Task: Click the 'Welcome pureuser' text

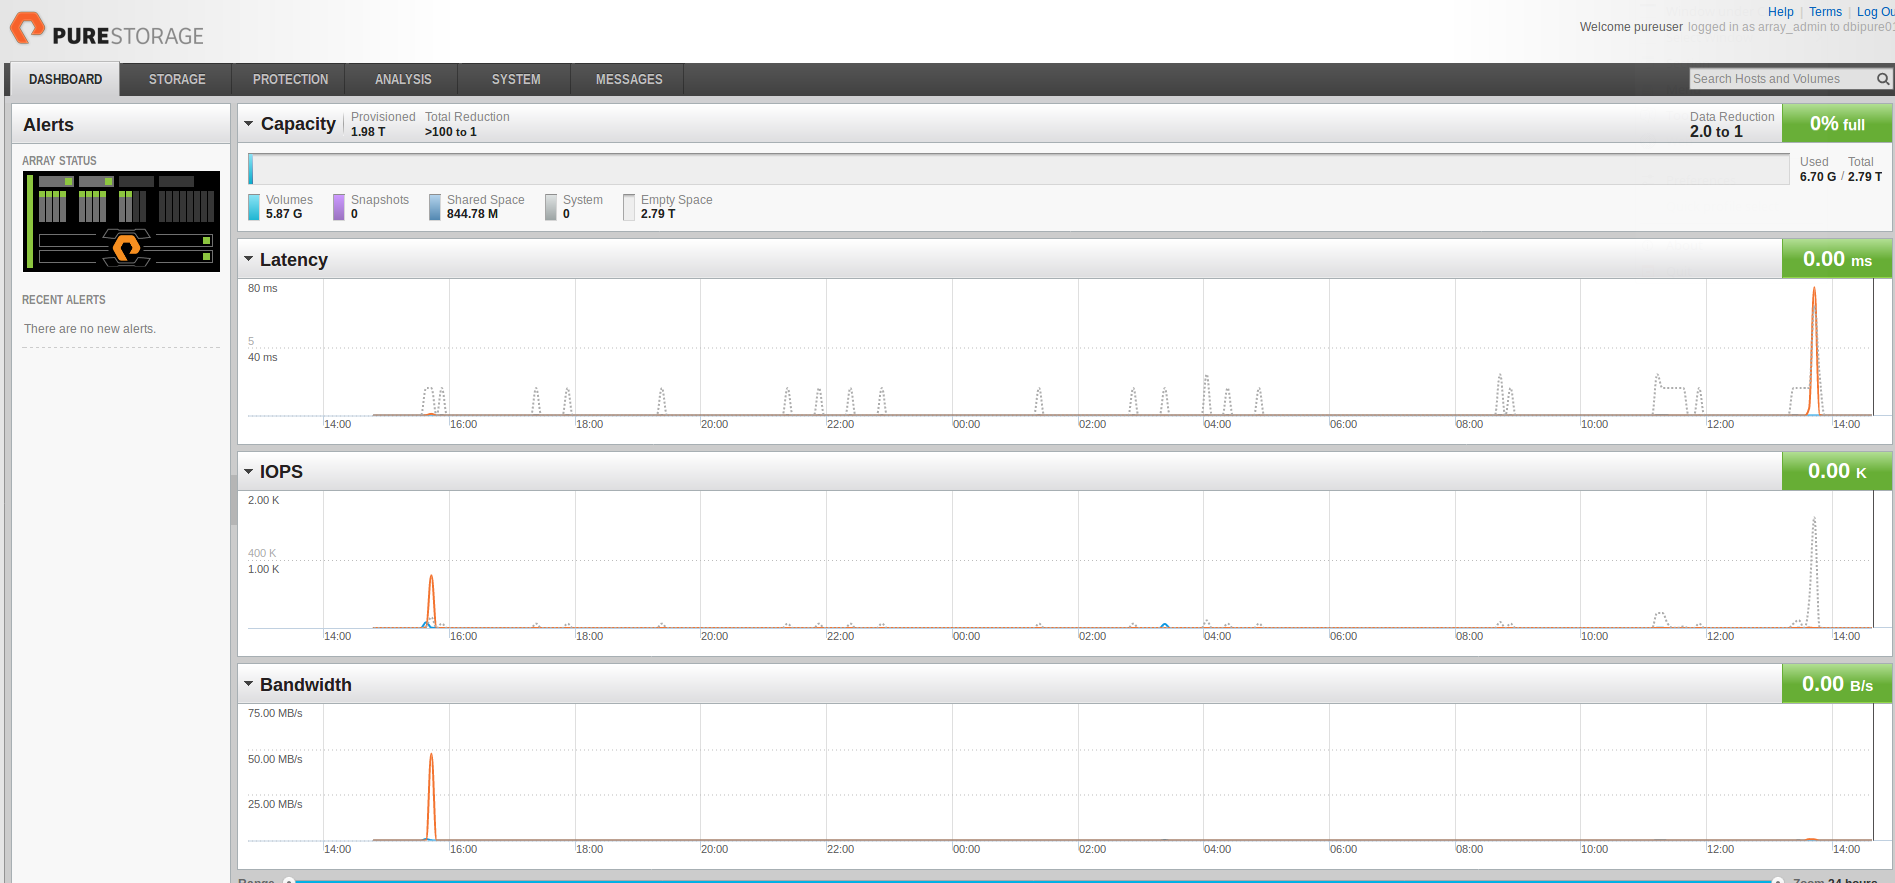Action: (x=1631, y=27)
